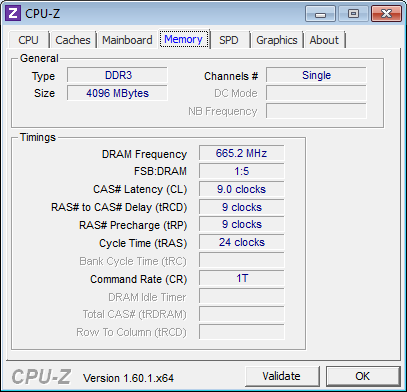Click the maximize window button
This screenshot has width=407, height=392.
[353, 14]
